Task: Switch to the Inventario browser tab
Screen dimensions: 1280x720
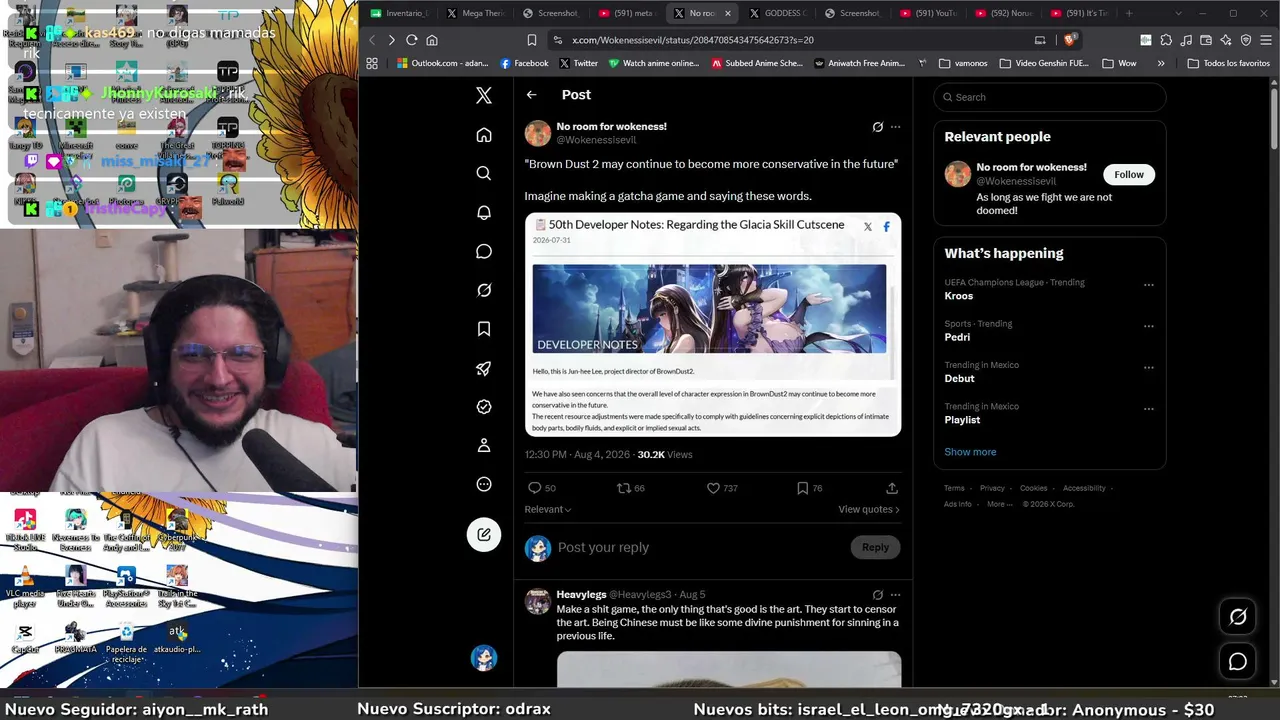Action: point(399,13)
